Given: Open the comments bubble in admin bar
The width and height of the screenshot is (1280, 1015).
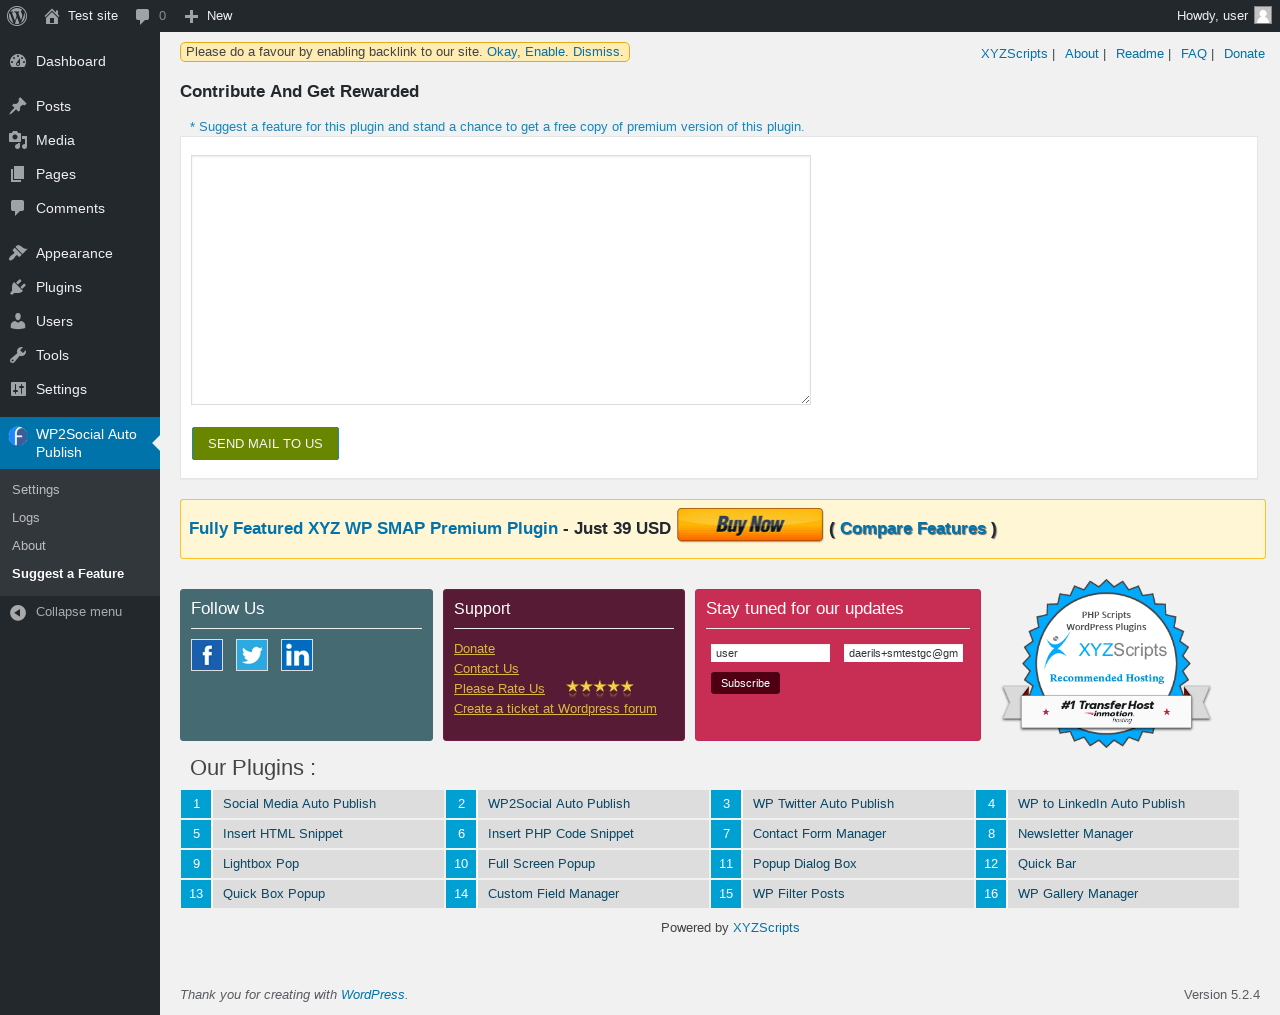Looking at the screenshot, I should click(143, 16).
